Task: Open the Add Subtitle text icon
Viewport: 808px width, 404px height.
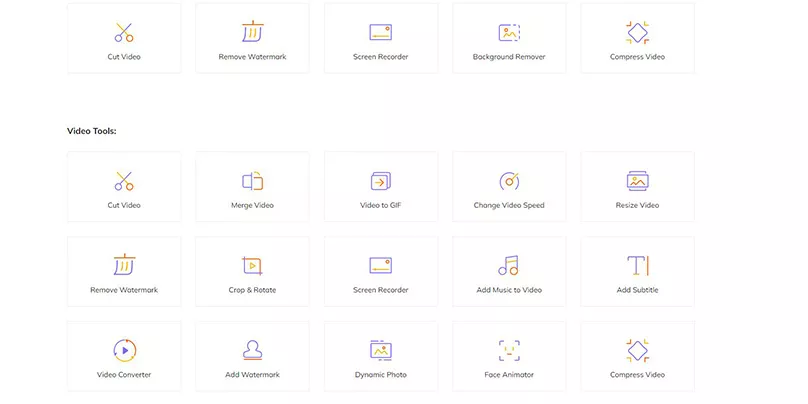Action: [637, 265]
